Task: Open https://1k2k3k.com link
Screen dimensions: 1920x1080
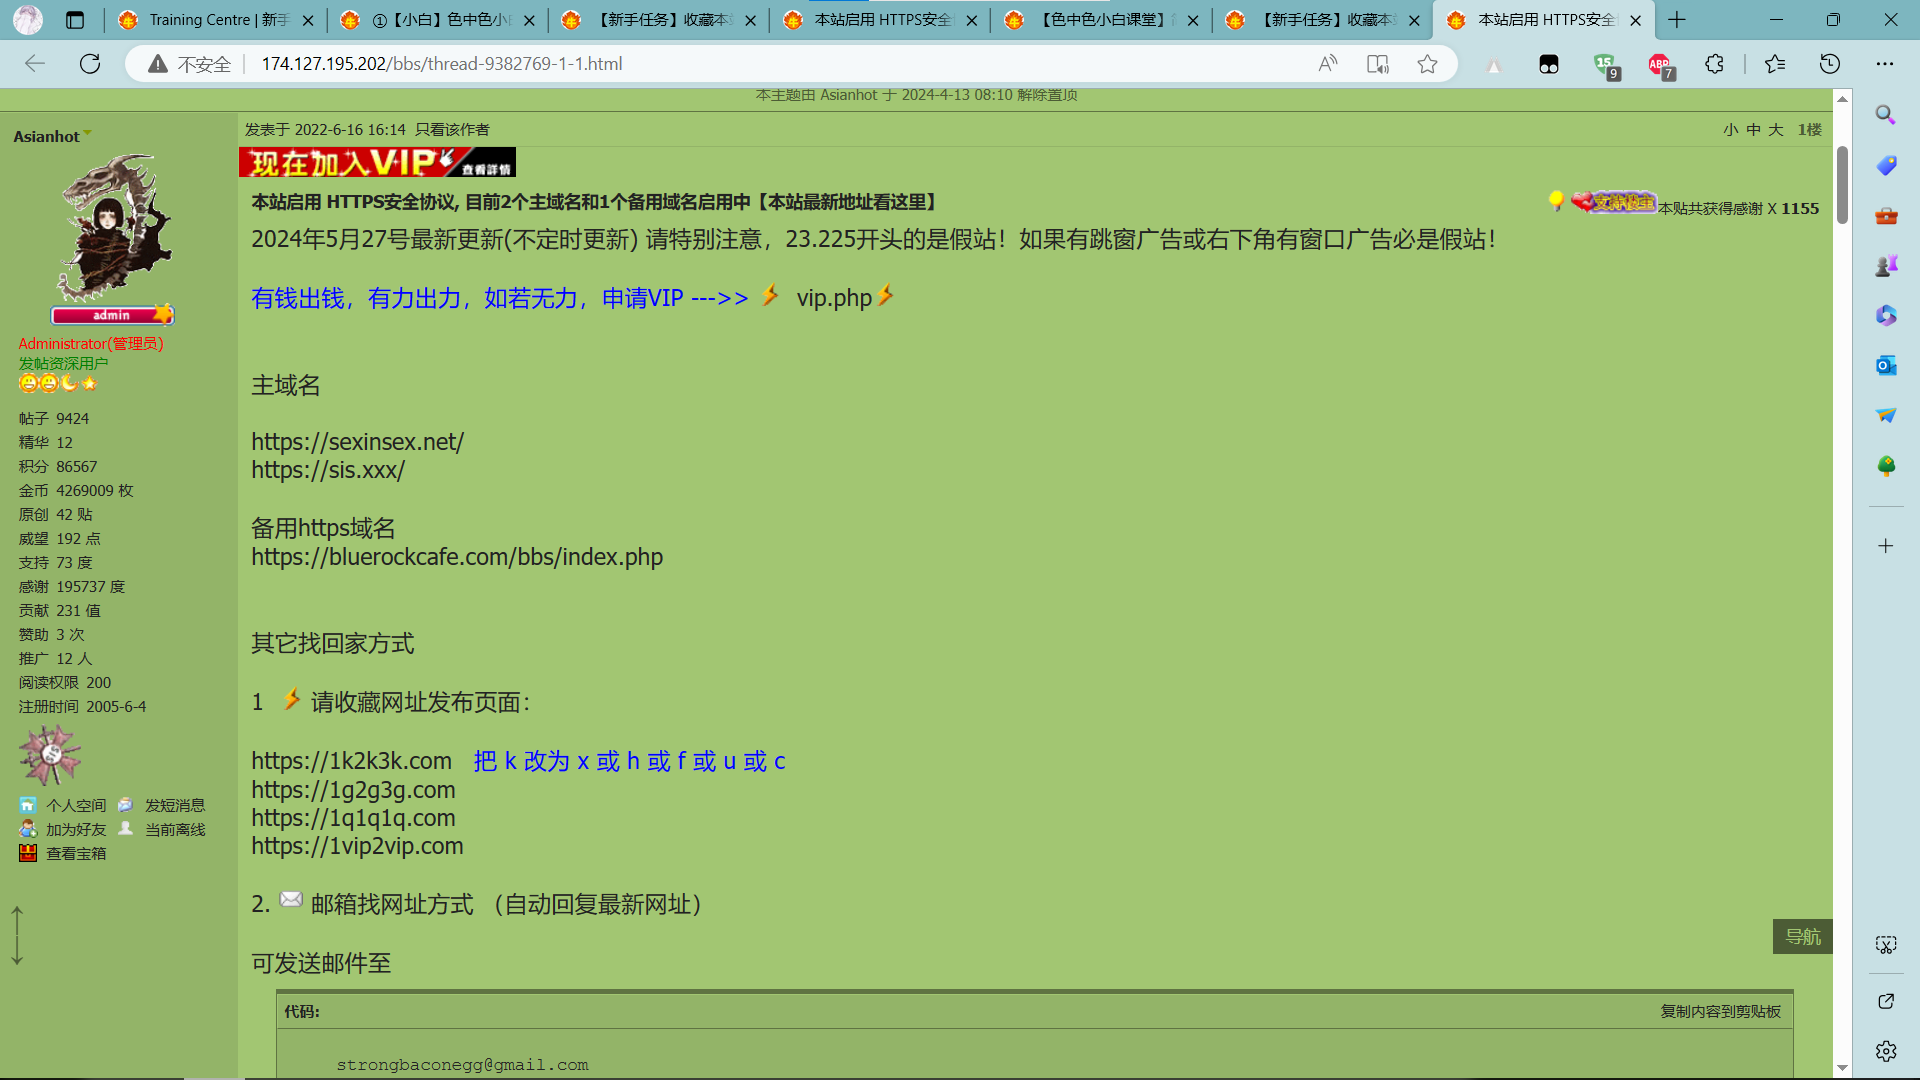Action: click(351, 761)
